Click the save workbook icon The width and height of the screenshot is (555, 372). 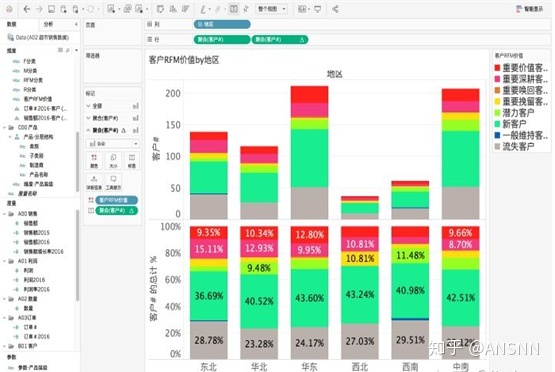(51, 9)
